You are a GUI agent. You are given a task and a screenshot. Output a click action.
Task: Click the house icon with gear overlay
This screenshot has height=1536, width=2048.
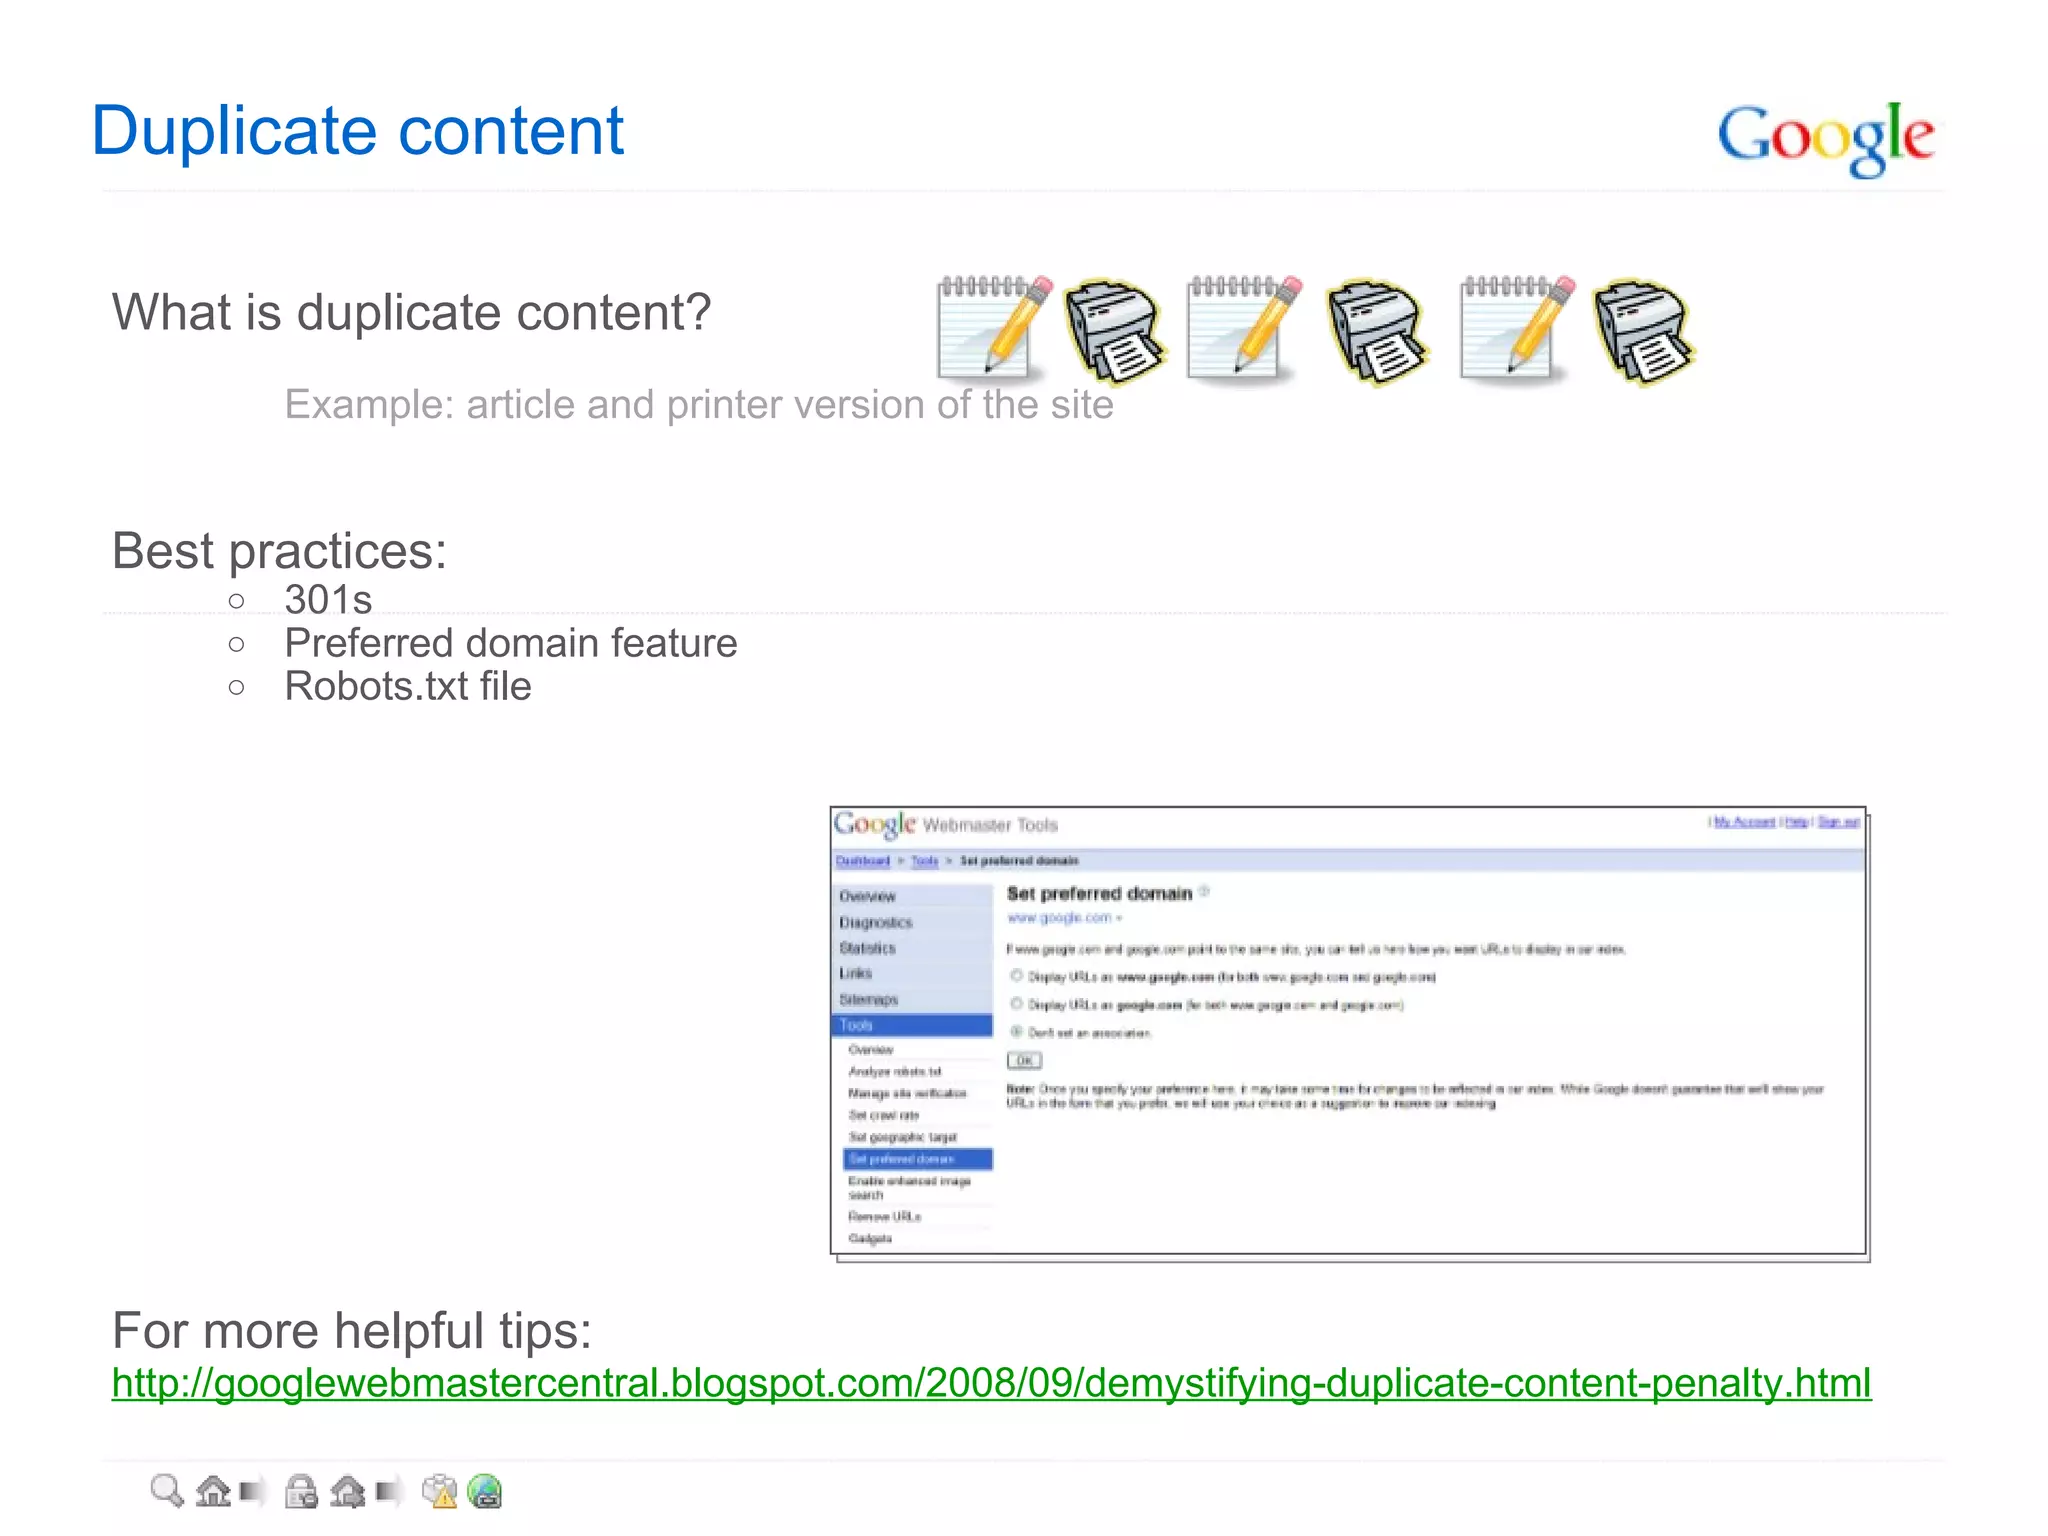[347, 1491]
